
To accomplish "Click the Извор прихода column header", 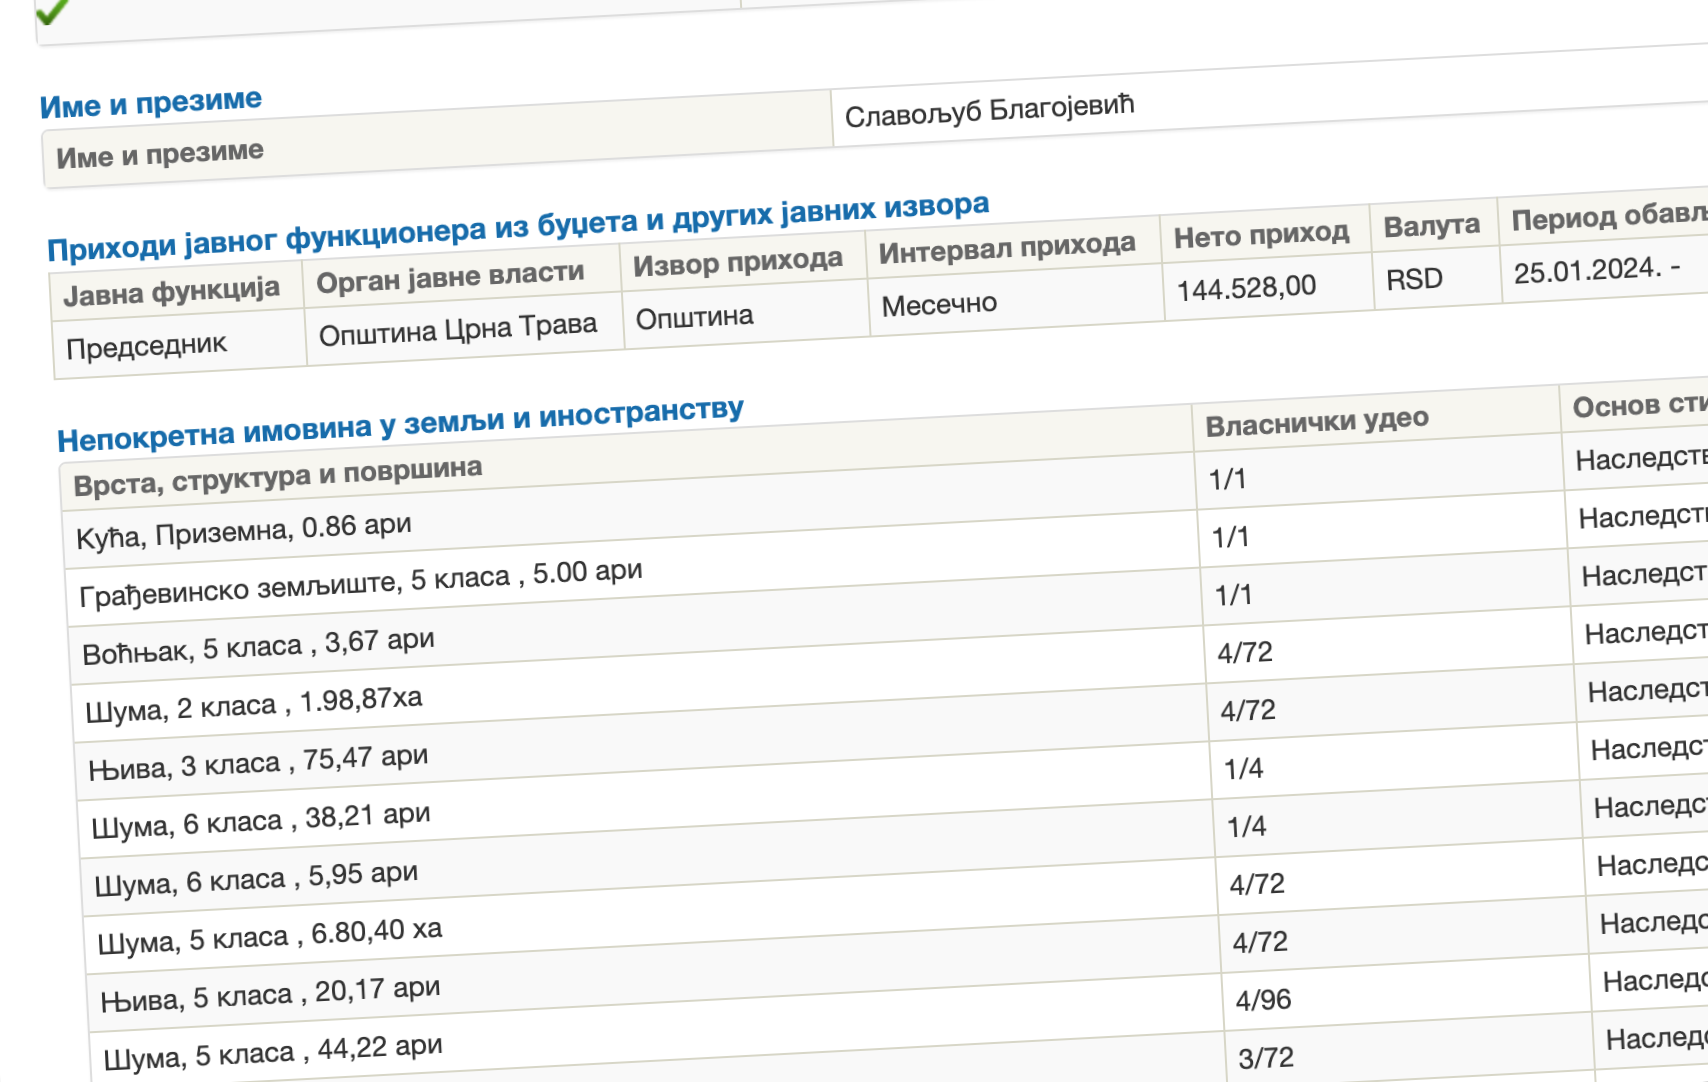I will 737,262.
